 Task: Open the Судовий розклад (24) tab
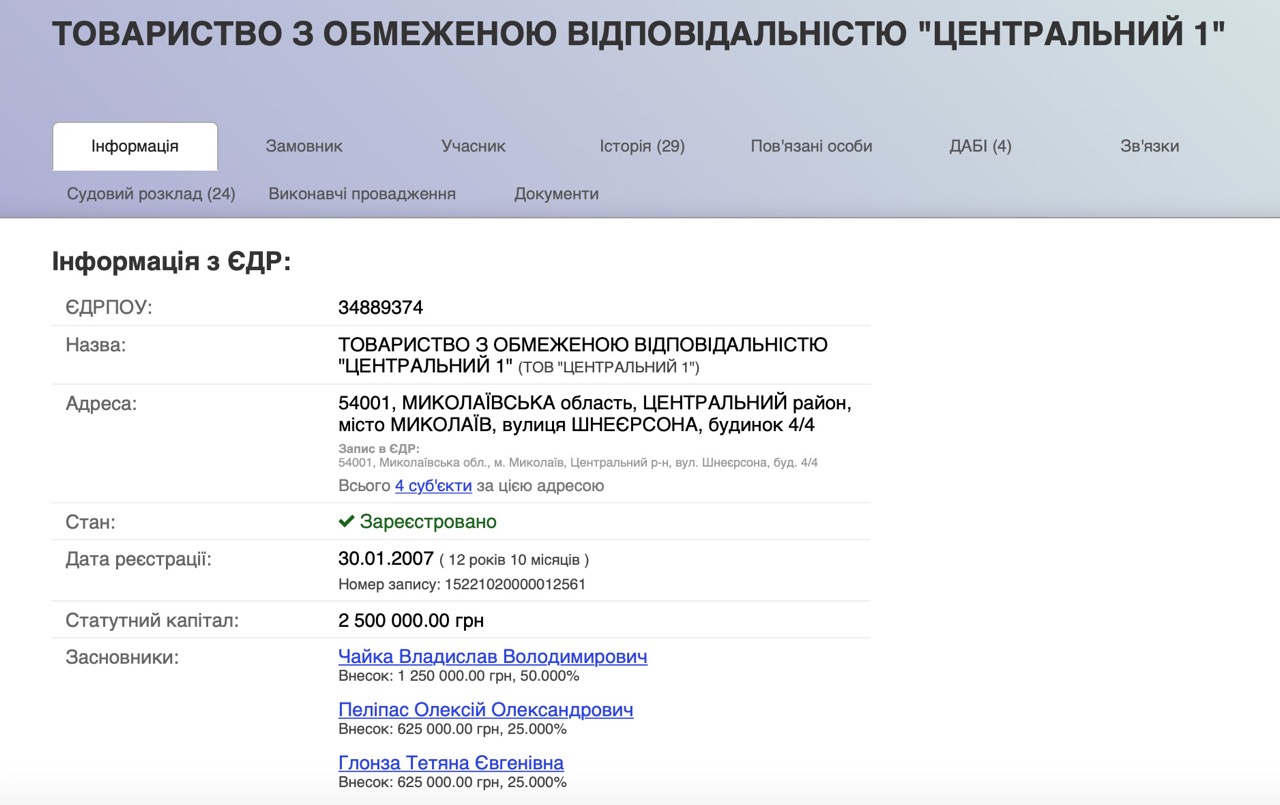[151, 194]
